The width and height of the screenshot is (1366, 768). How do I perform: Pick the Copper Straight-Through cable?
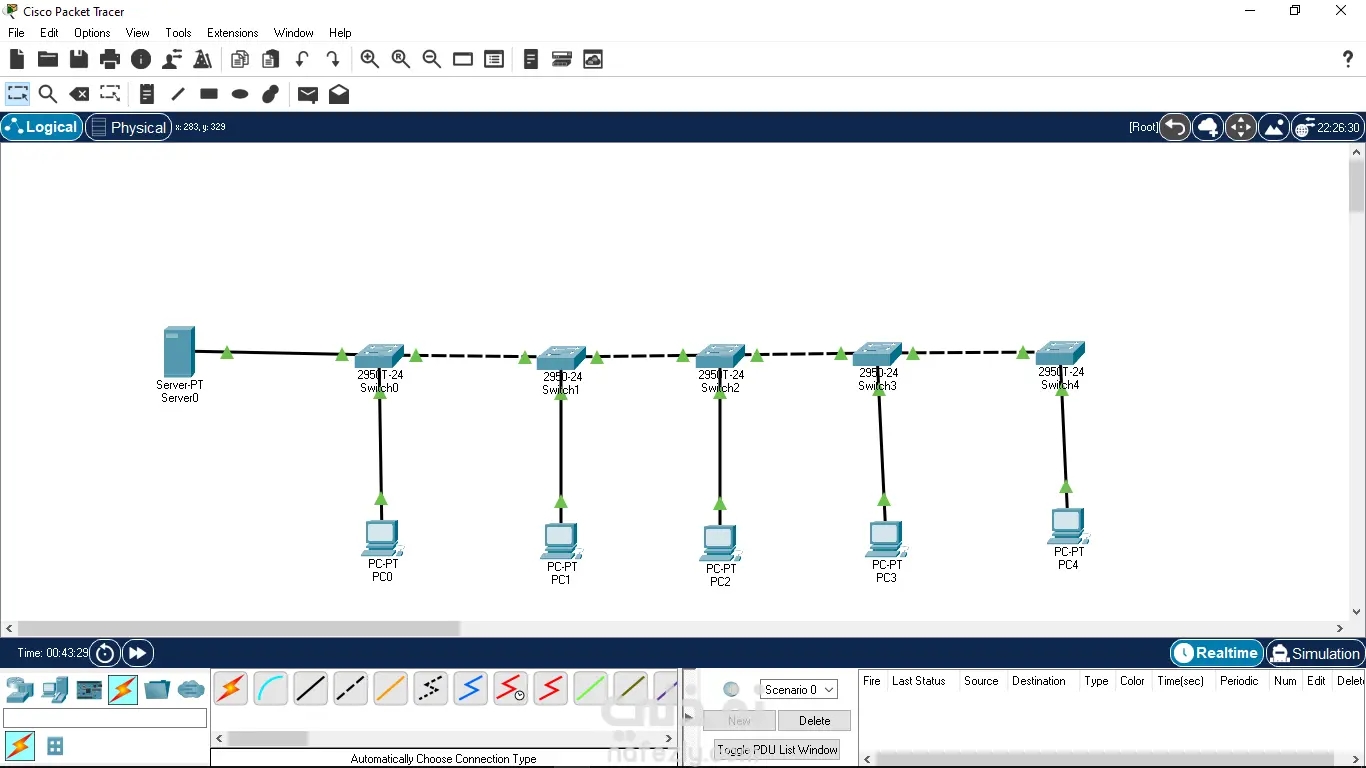click(x=311, y=688)
